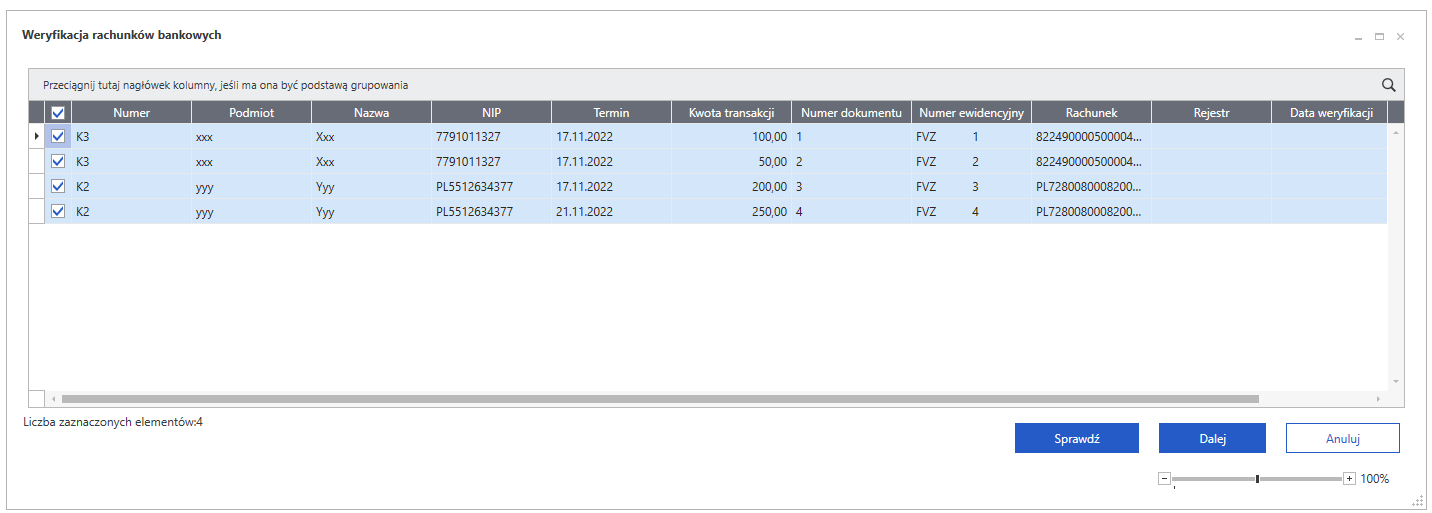
Task: Click the Data weryfikacji column header
Action: point(1331,113)
